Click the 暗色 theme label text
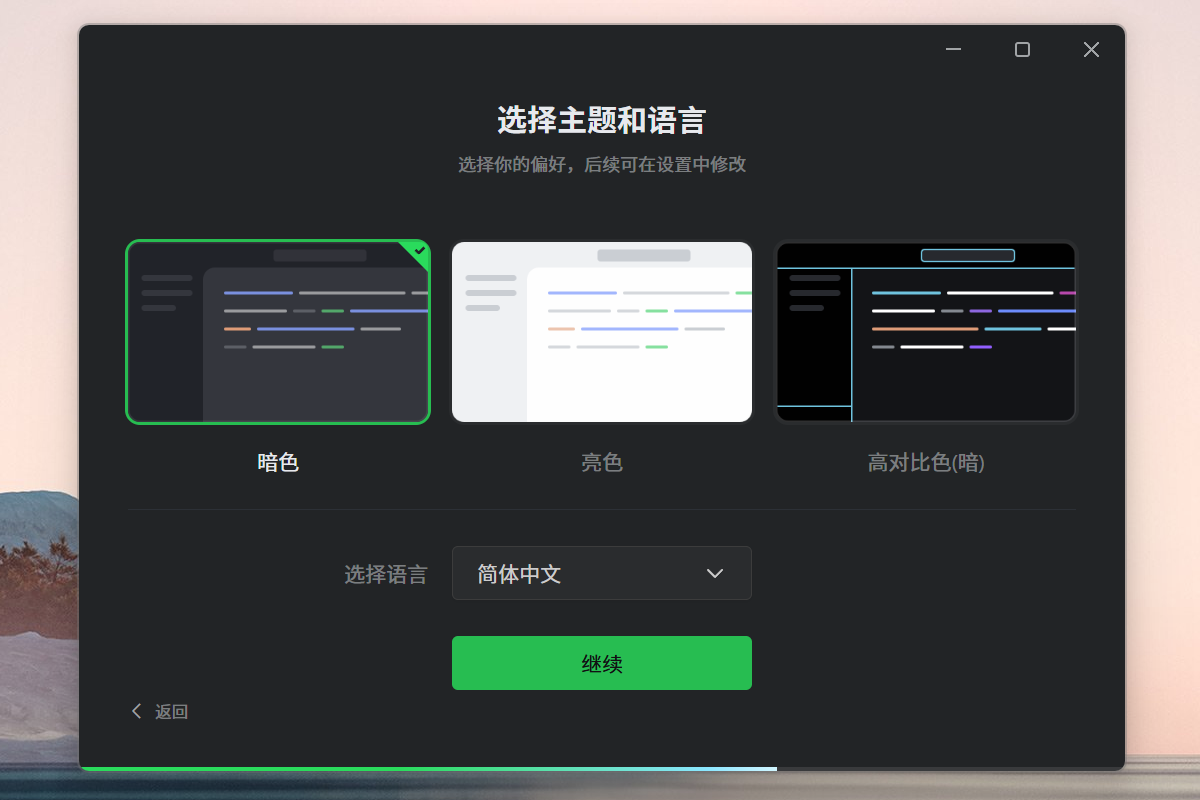1200x800 pixels. tap(278, 463)
